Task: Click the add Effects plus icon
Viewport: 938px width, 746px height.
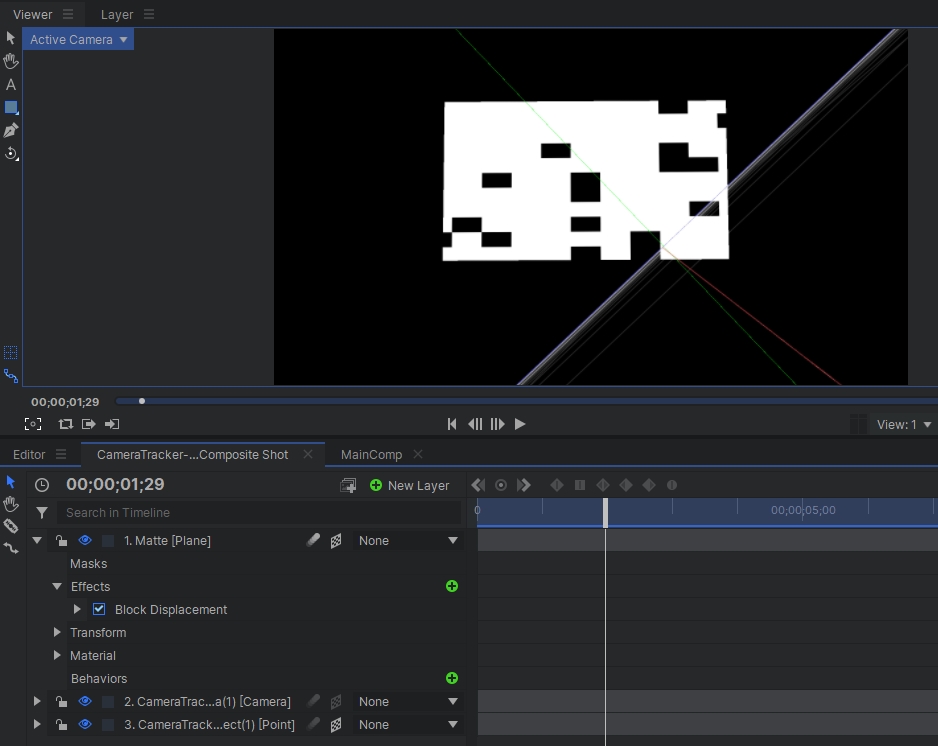Action: click(x=452, y=587)
